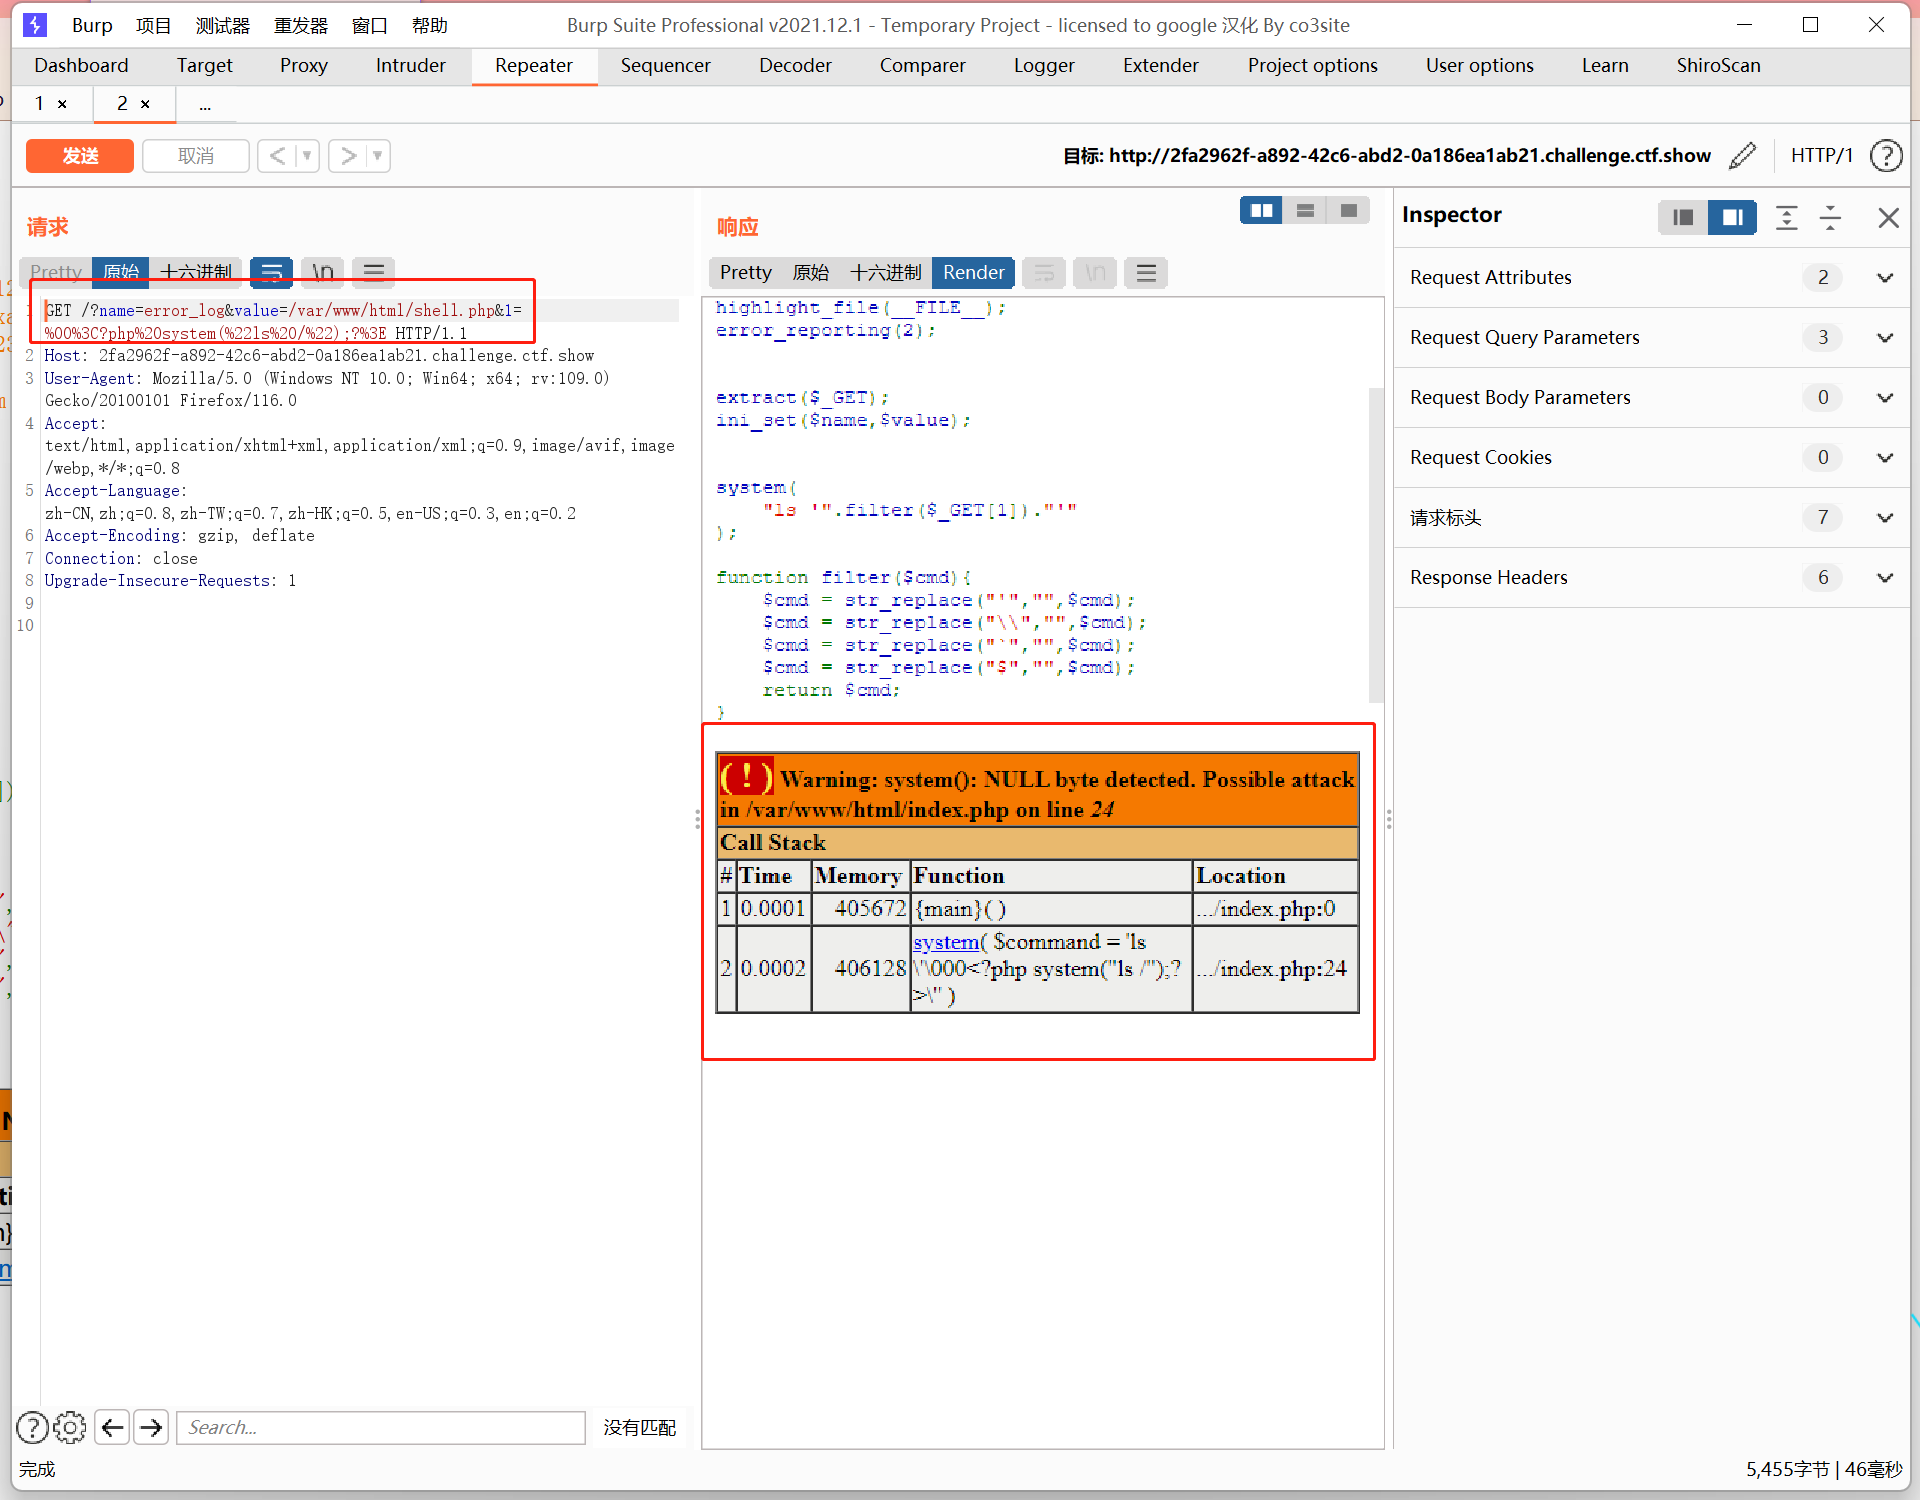
Task: Go forward to next request in history
Action: (348, 155)
